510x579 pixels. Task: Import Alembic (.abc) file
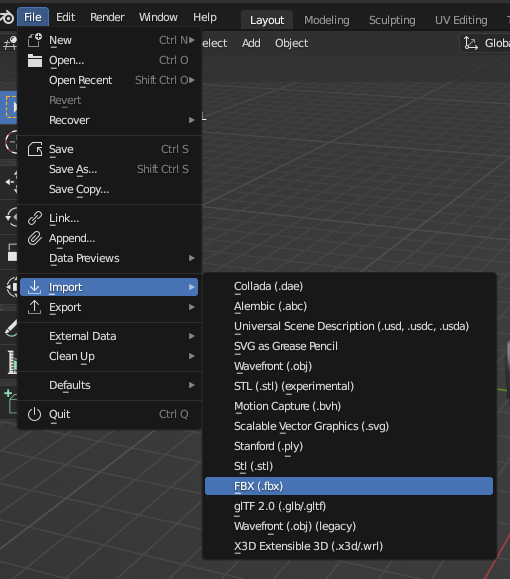point(349,306)
